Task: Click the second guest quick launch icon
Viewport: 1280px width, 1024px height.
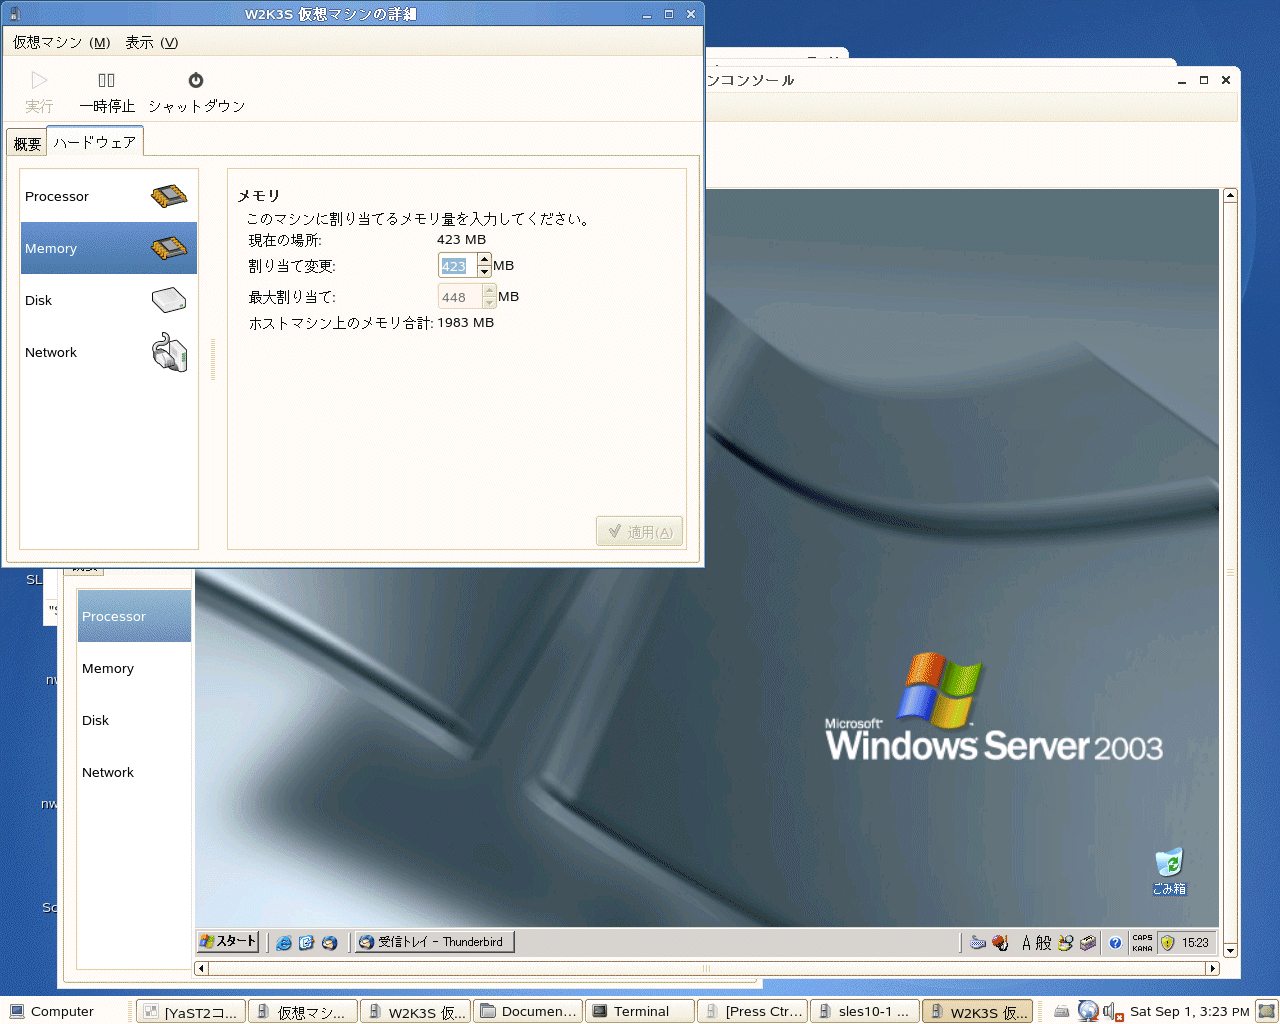Action: coord(307,942)
